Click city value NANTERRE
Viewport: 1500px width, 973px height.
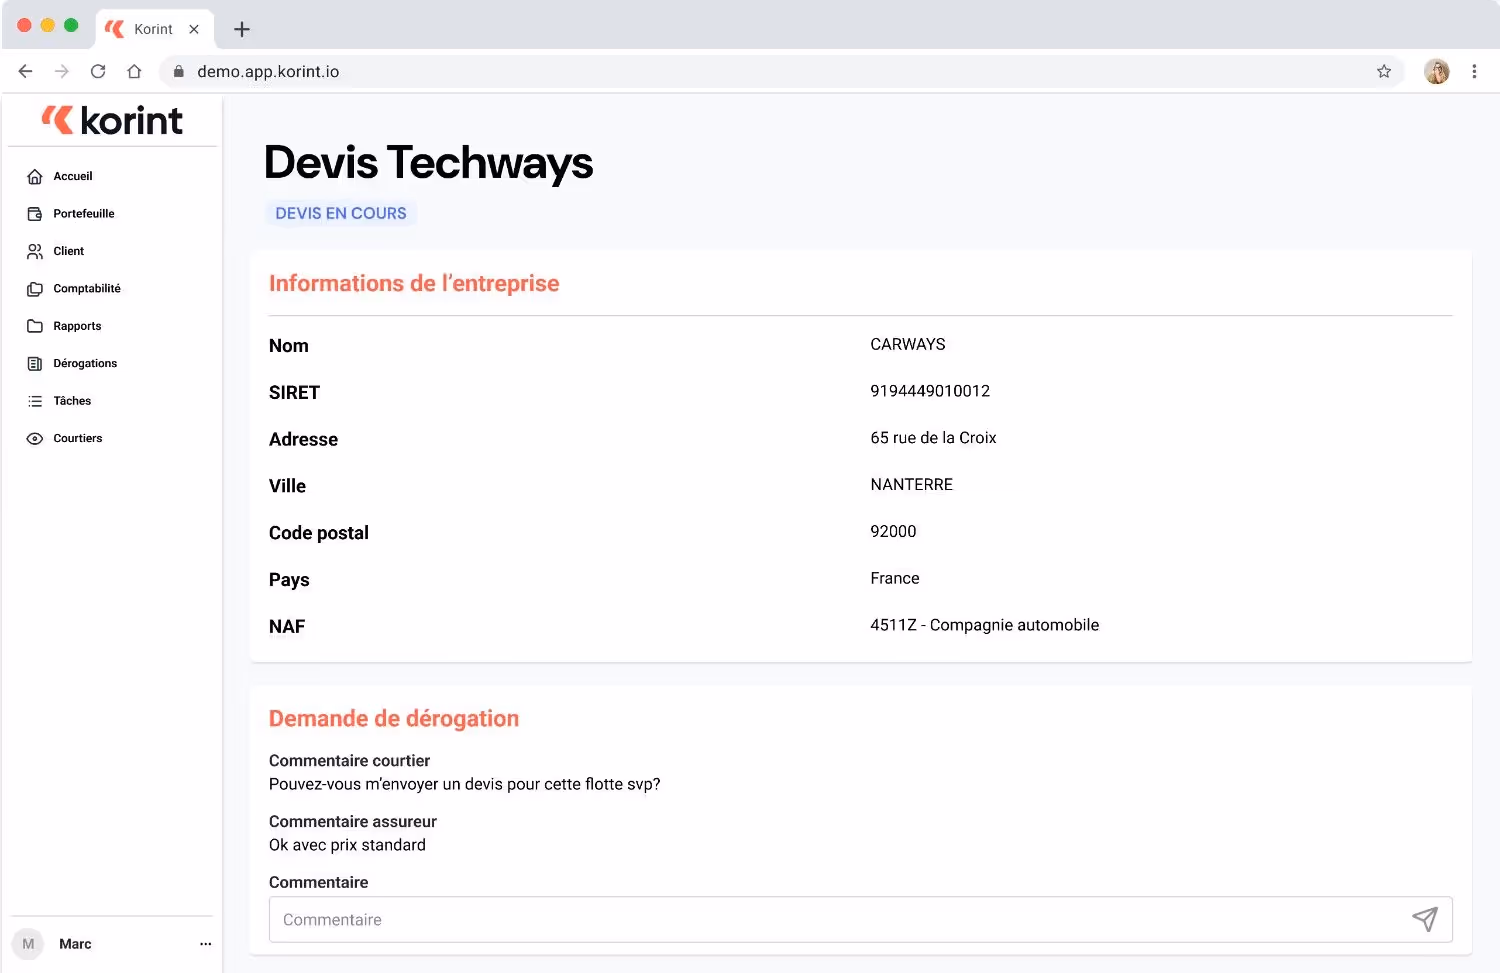click(x=911, y=485)
